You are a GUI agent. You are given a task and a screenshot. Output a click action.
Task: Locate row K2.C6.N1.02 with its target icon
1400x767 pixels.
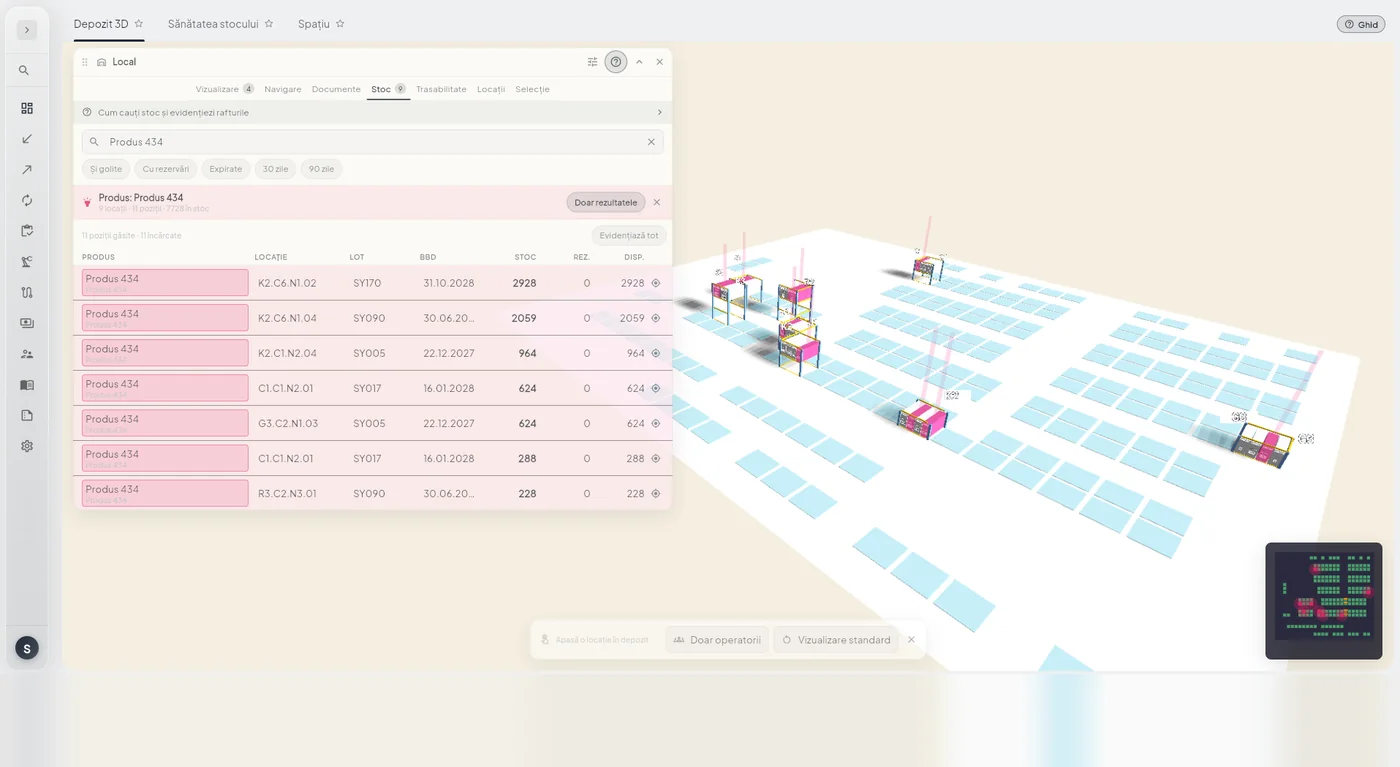[x=656, y=283]
